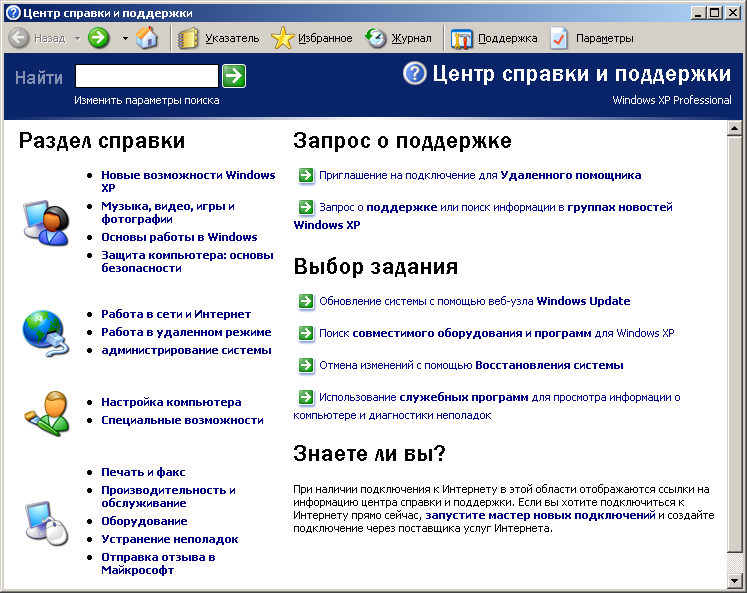Click the Журнал toolbar label
The height and width of the screenshot is (593, 747).
point(411,39)
